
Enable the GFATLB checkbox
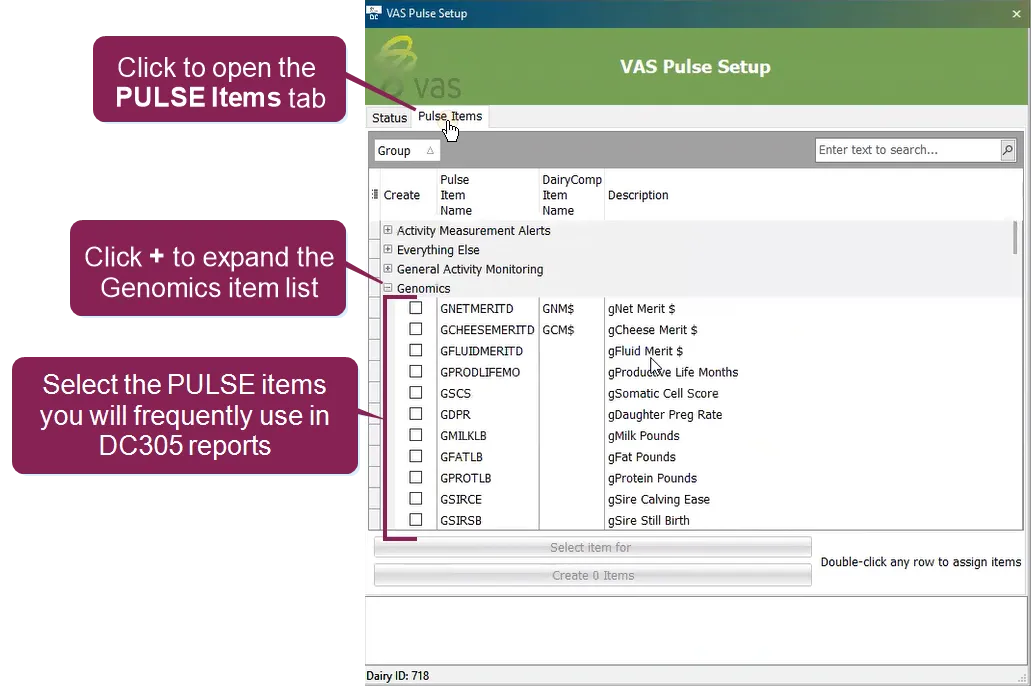pyautogui.click(x=416, y=456)
